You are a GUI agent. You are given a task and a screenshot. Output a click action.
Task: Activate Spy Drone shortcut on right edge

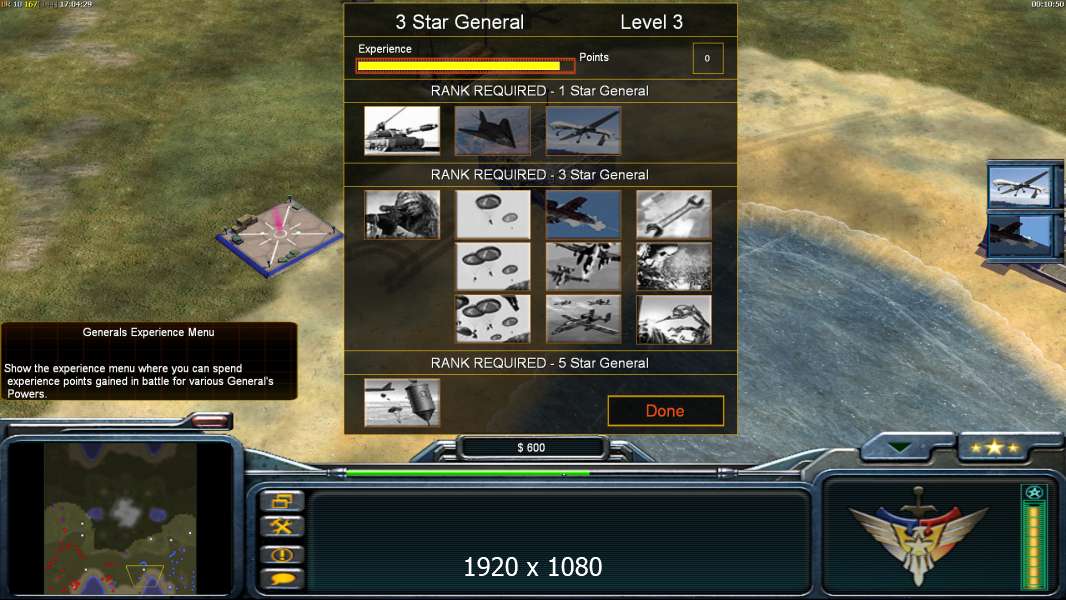pyautogui.click(x=1020, y=186)
